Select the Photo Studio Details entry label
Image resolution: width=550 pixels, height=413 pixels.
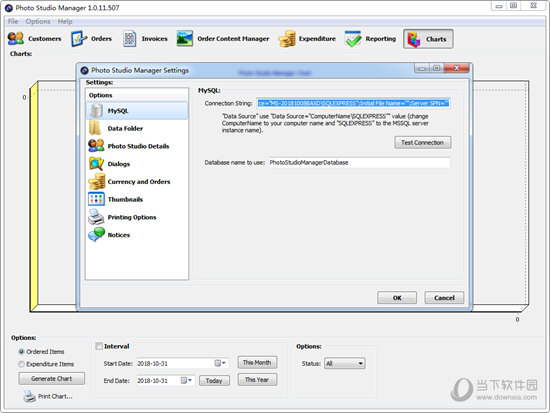click(x=138, y=146)
